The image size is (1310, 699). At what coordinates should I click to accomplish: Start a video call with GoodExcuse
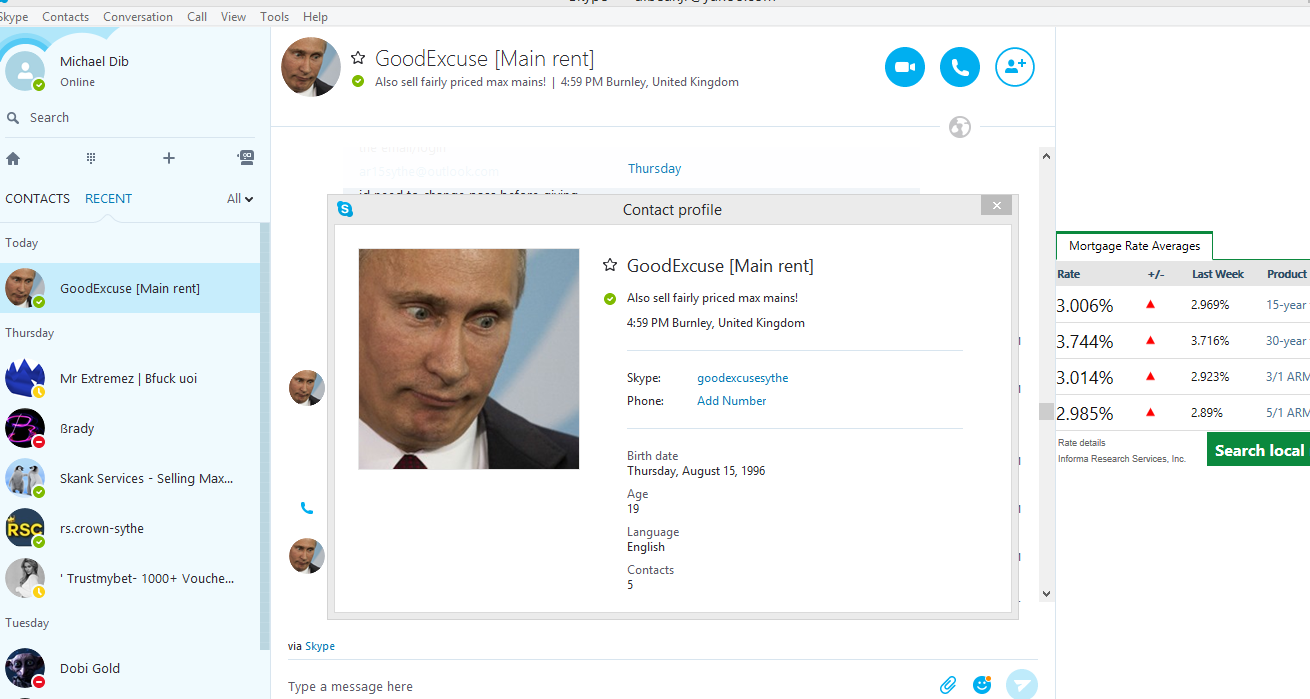click(x=905, y=67)
